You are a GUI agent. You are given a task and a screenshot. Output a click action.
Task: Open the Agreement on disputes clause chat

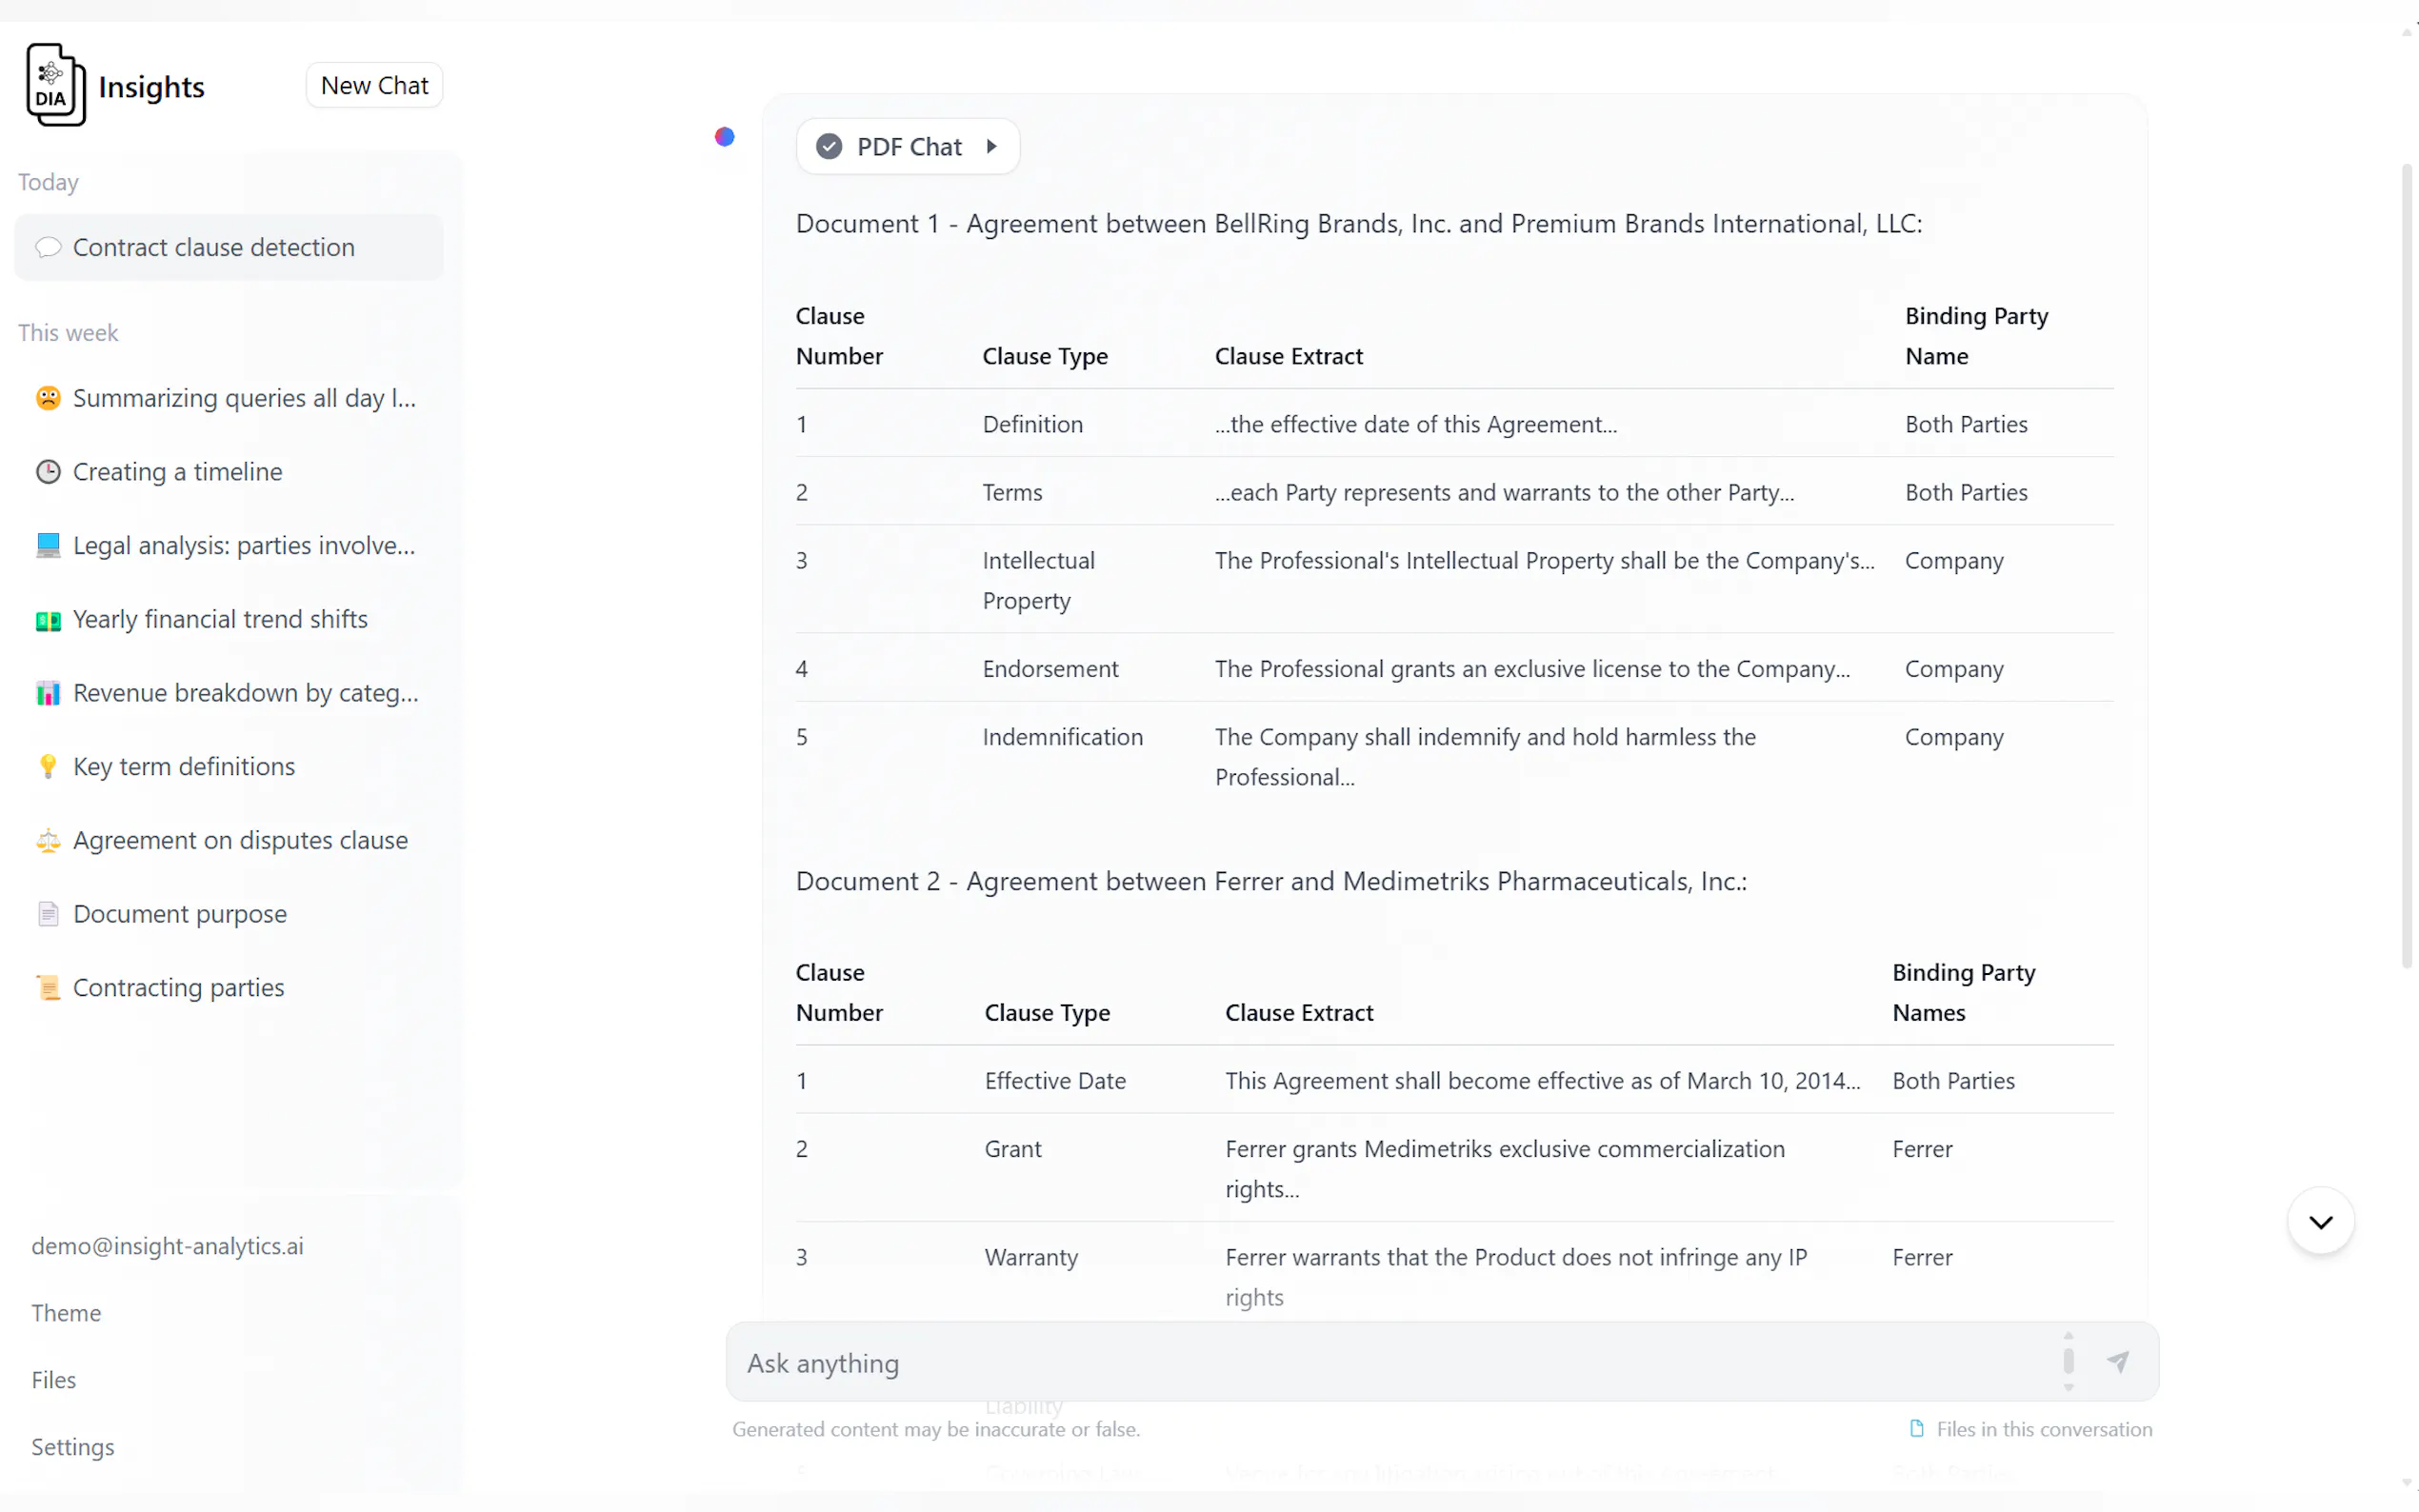pos(229,840)
